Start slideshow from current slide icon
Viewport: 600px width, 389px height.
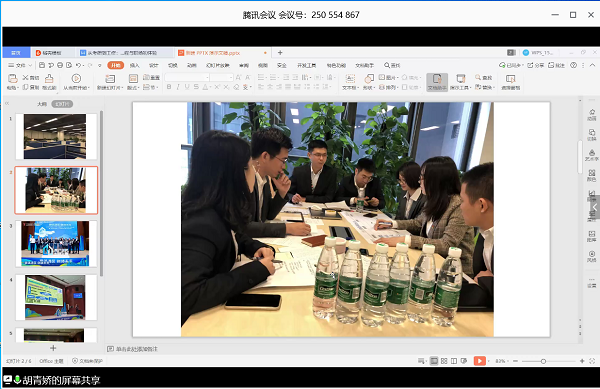[76, 78]
